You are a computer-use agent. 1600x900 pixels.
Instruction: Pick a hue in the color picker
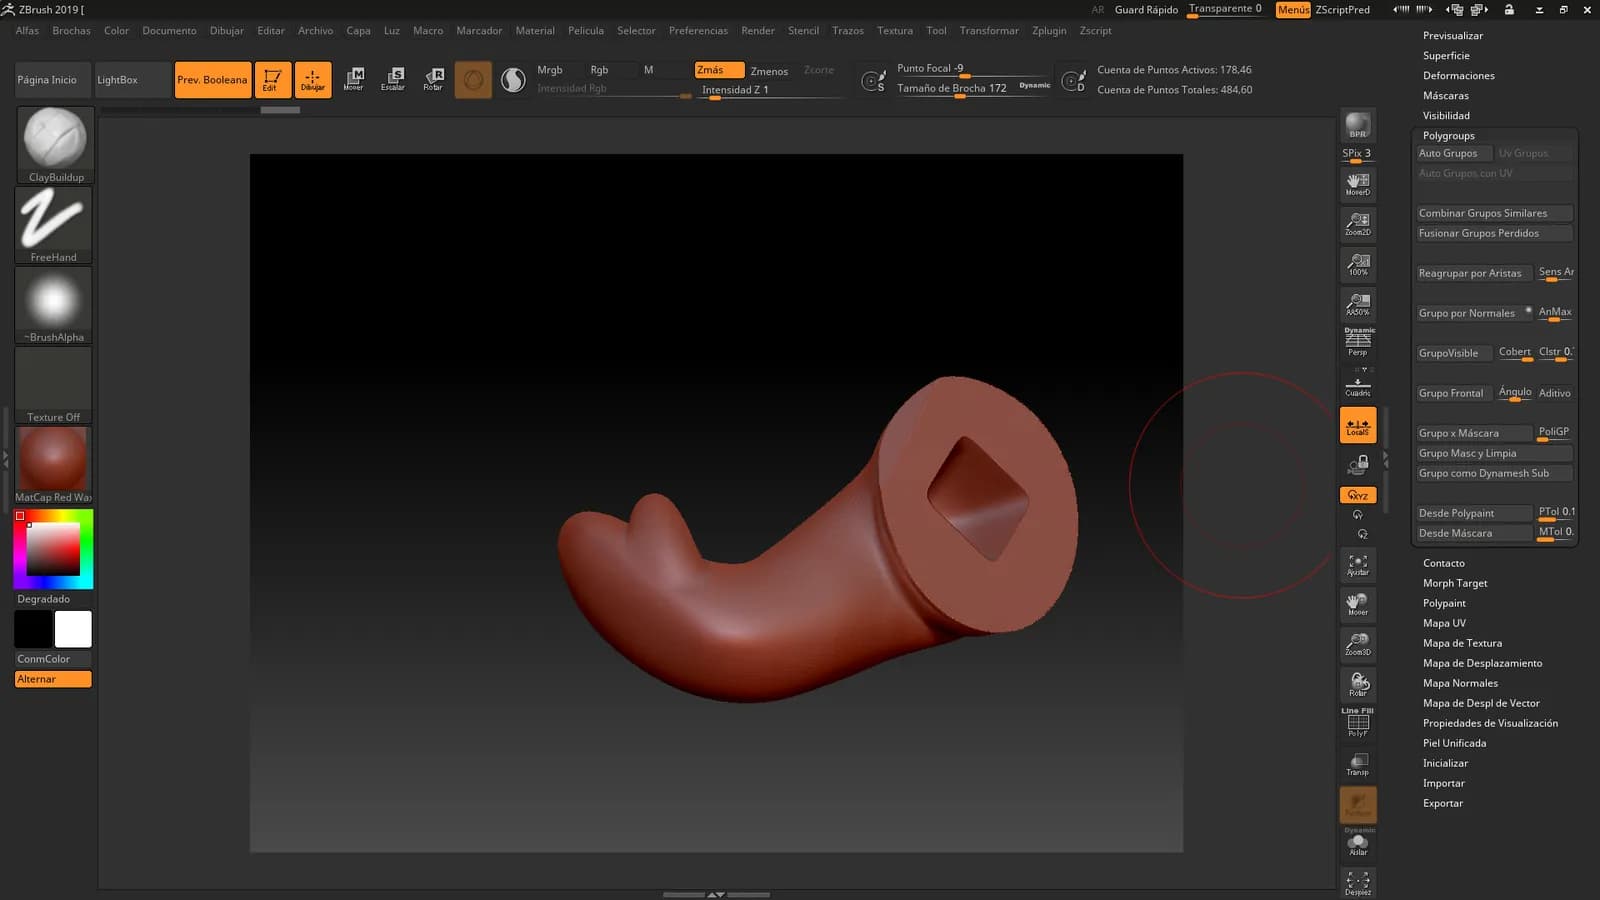53,549
